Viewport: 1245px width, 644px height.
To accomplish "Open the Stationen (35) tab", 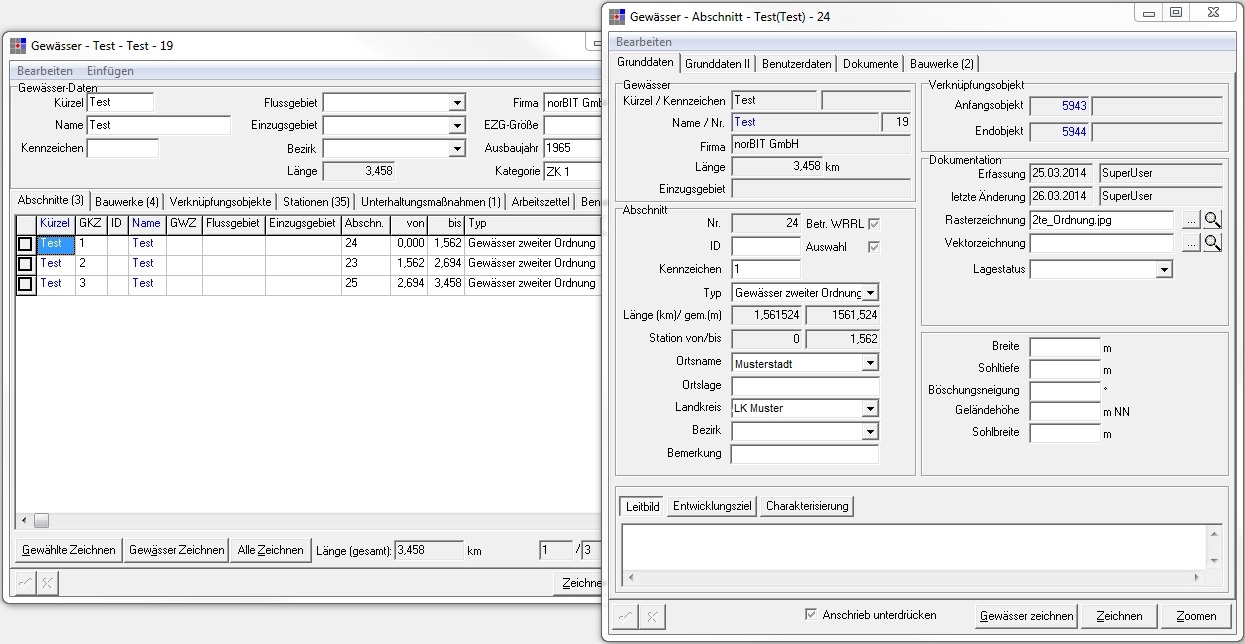I will [315, 202].
